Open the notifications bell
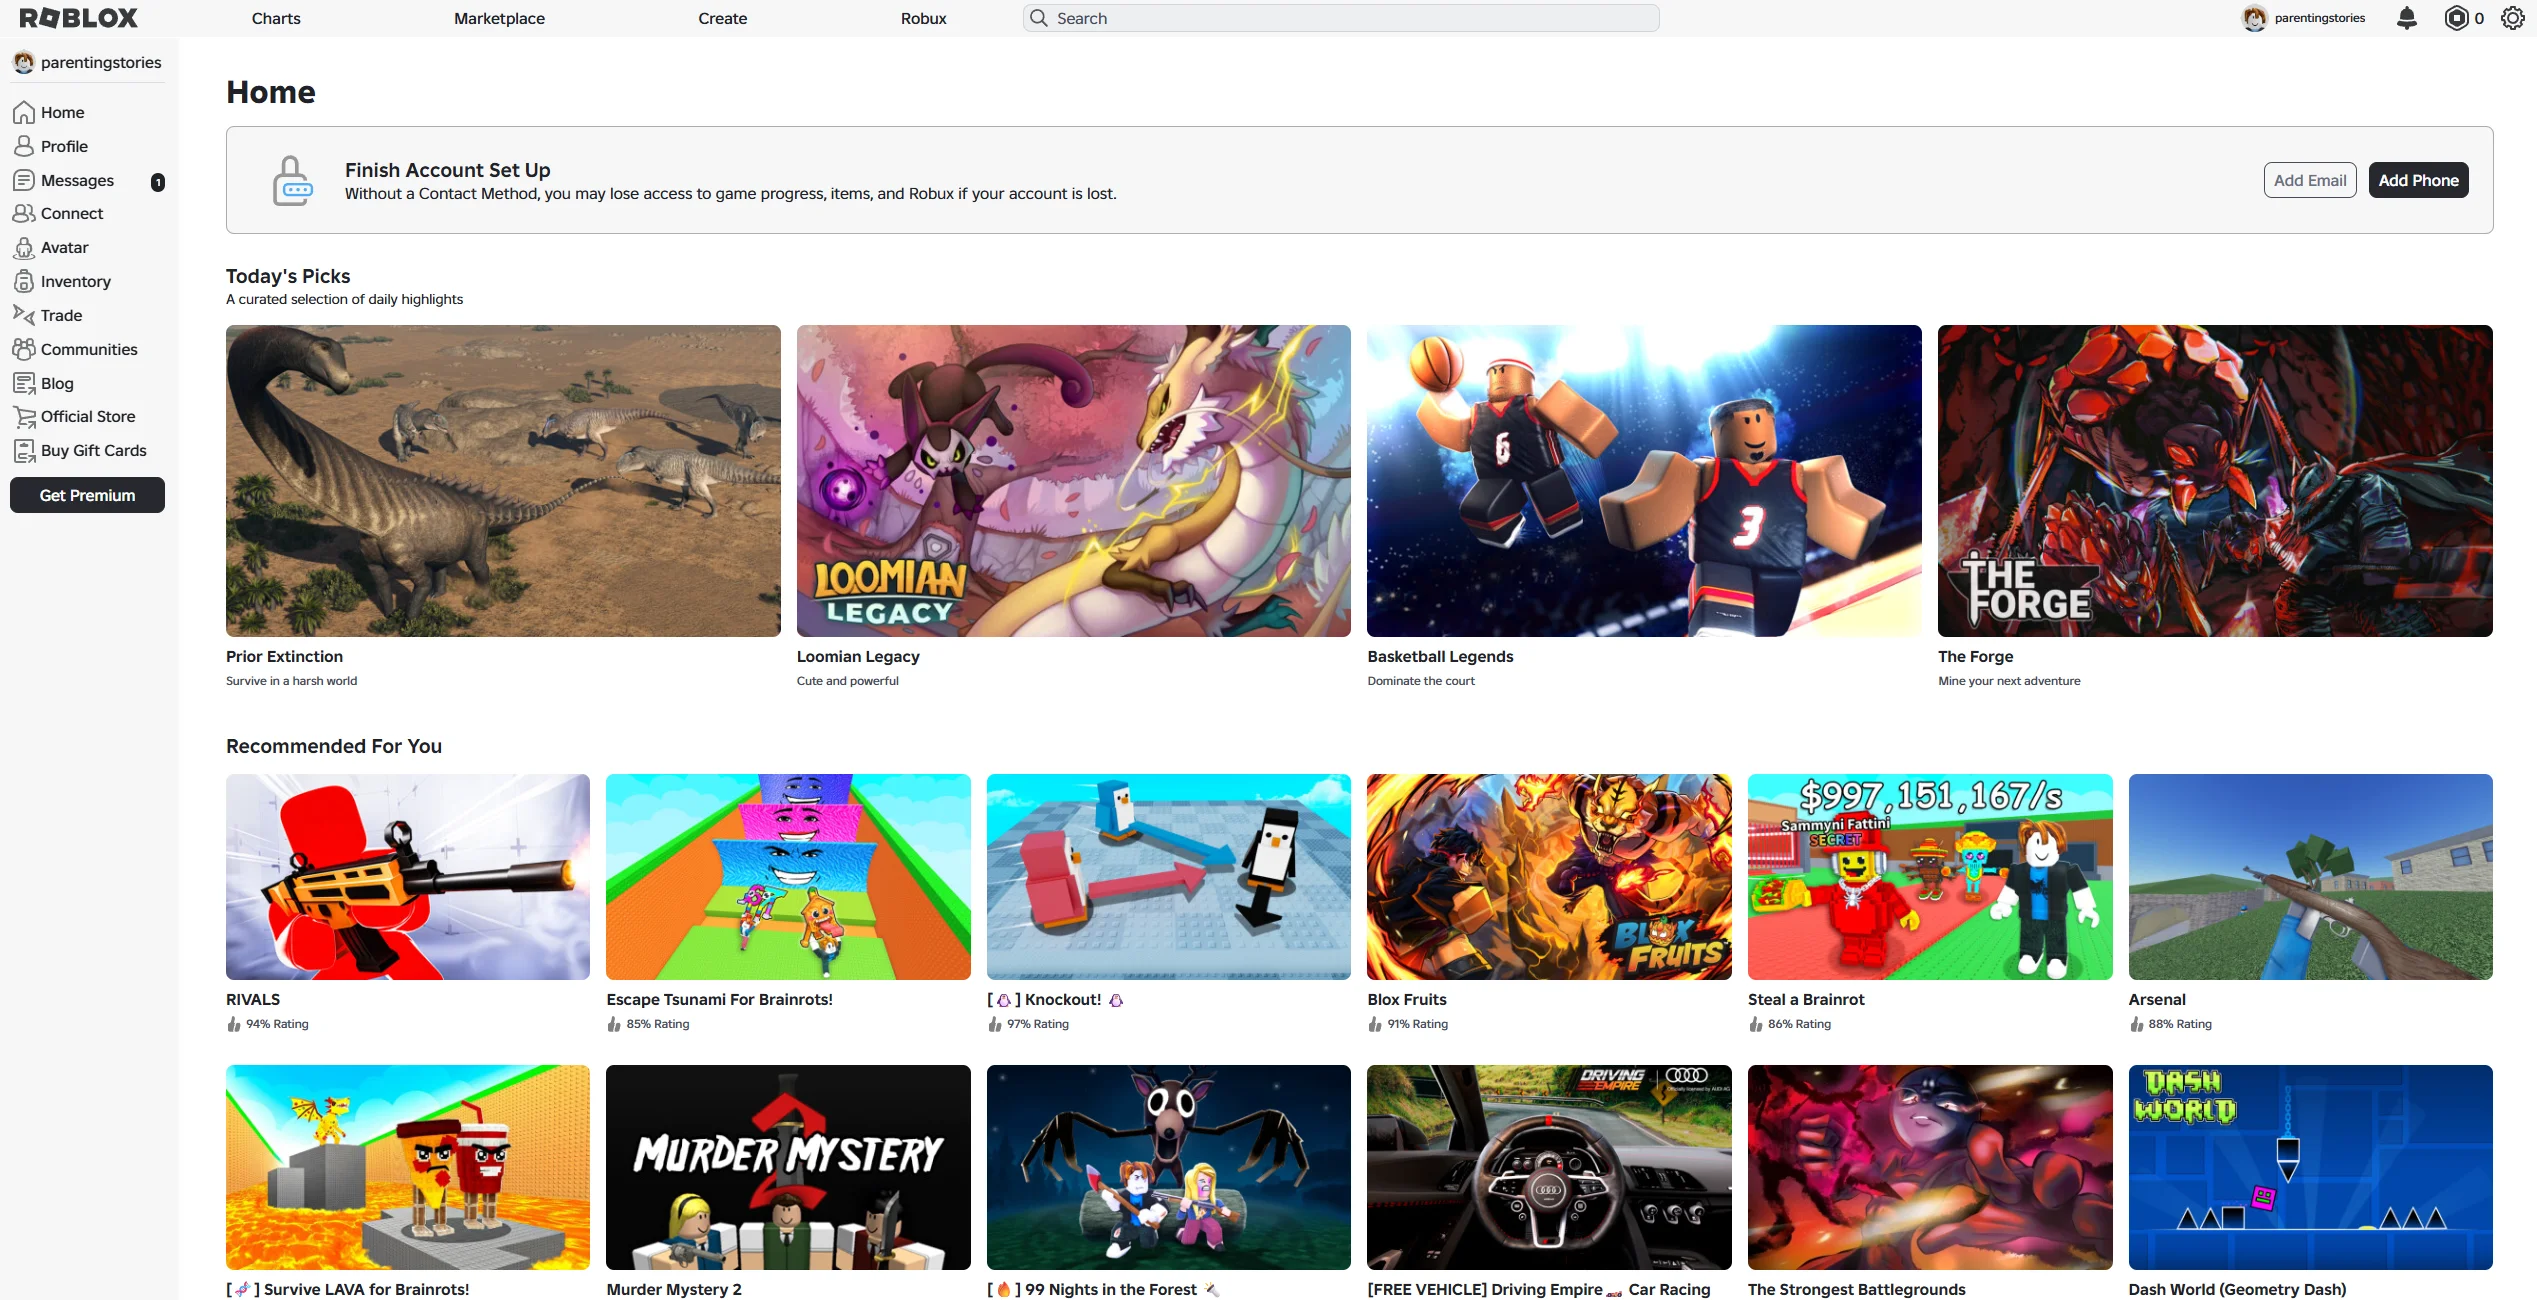2537x1300 pixels. pyautogui.click(x=2407, y=18)
